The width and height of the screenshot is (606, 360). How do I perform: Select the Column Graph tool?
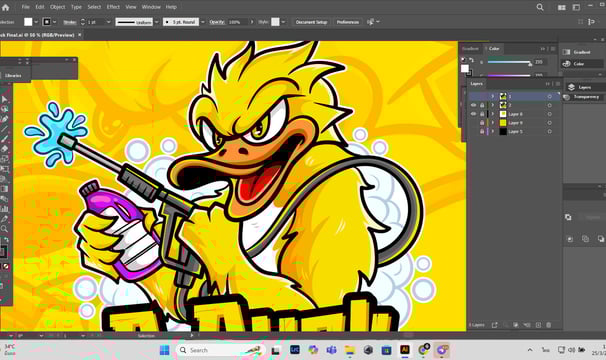click(x=4, y=209)
